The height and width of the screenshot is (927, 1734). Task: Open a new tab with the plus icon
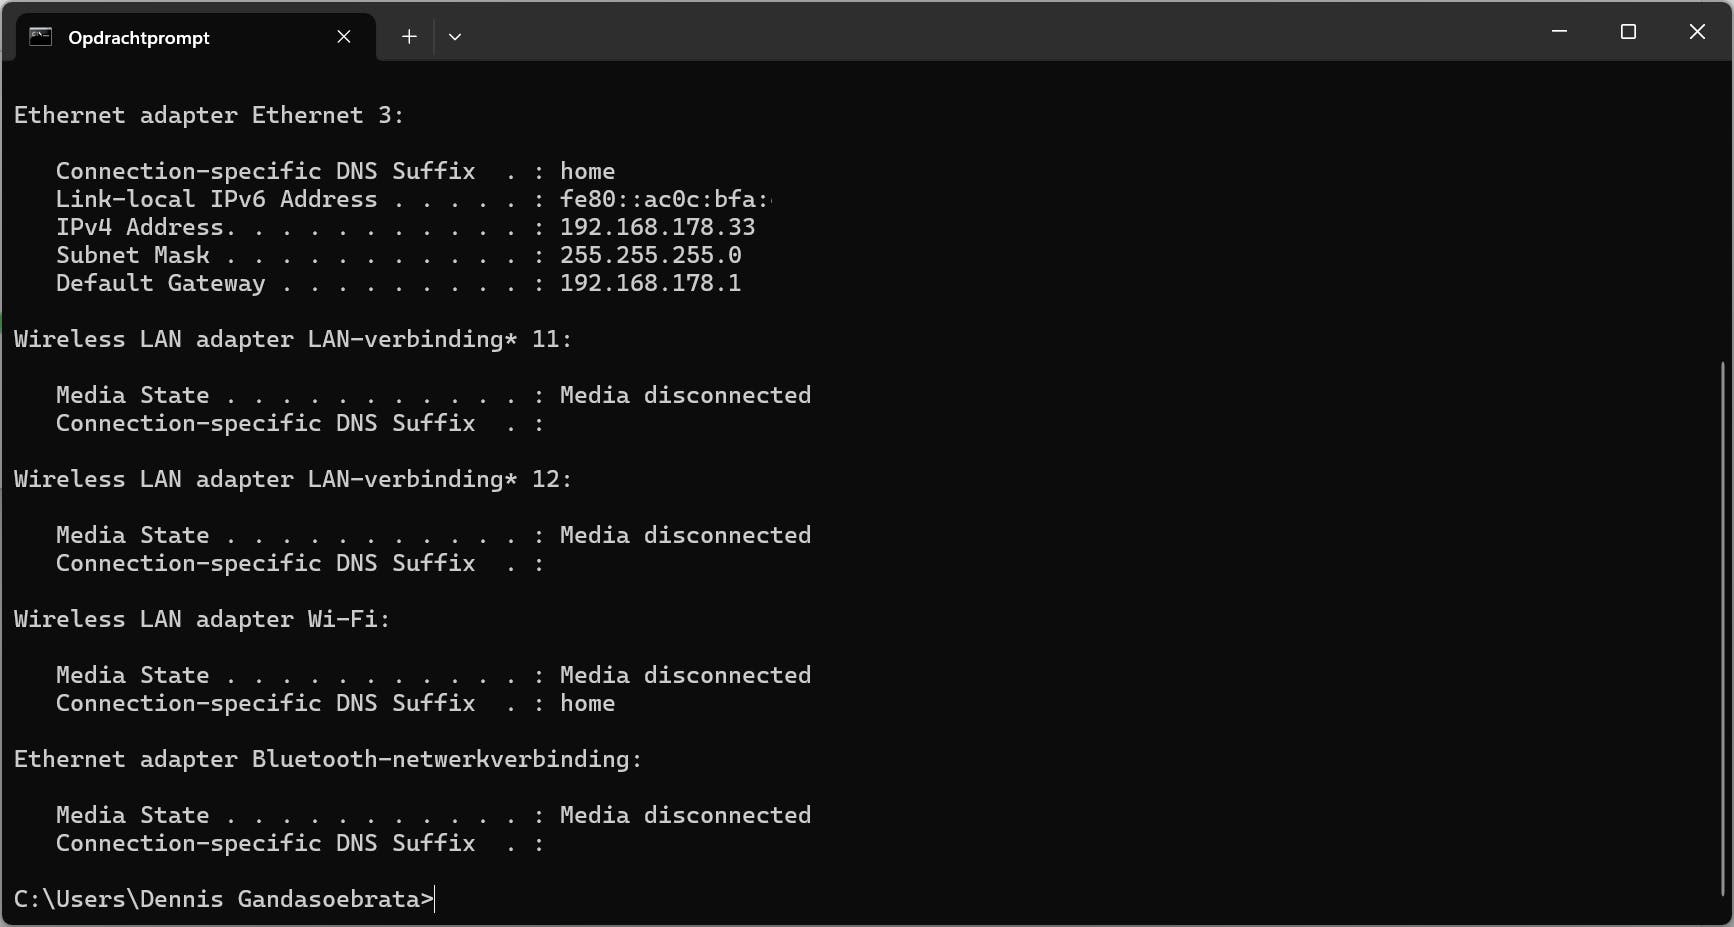409,37
